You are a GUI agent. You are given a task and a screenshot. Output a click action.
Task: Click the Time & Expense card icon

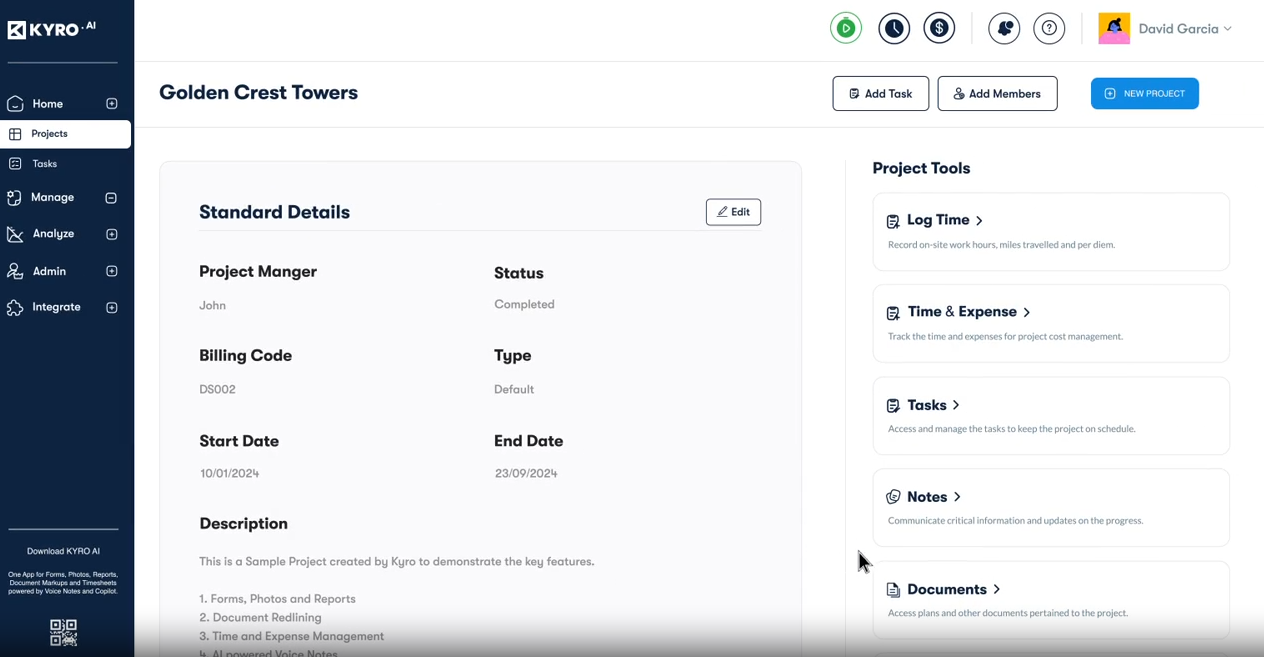coord(893,313)
